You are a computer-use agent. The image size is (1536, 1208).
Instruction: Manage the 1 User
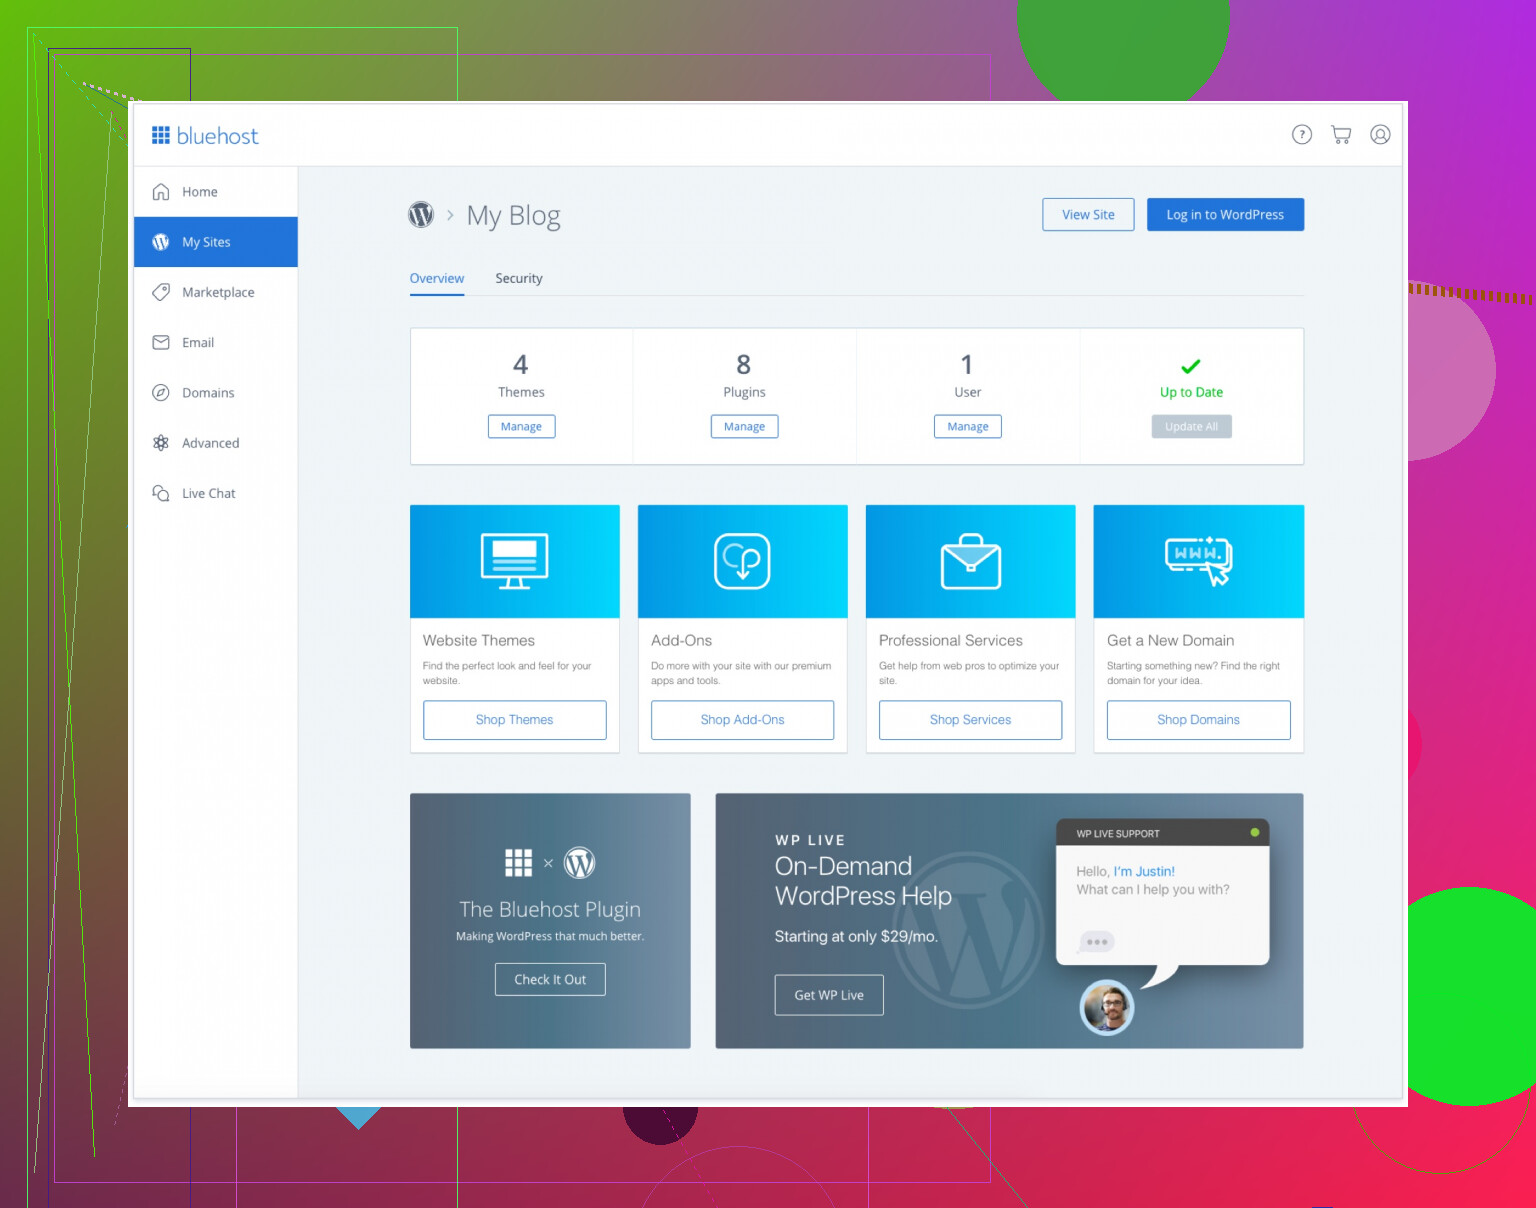coord(968,426)
